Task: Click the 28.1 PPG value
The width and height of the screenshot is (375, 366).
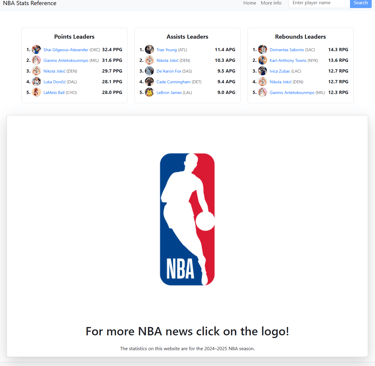Action: pyautogui.click(x=112, y=82)
